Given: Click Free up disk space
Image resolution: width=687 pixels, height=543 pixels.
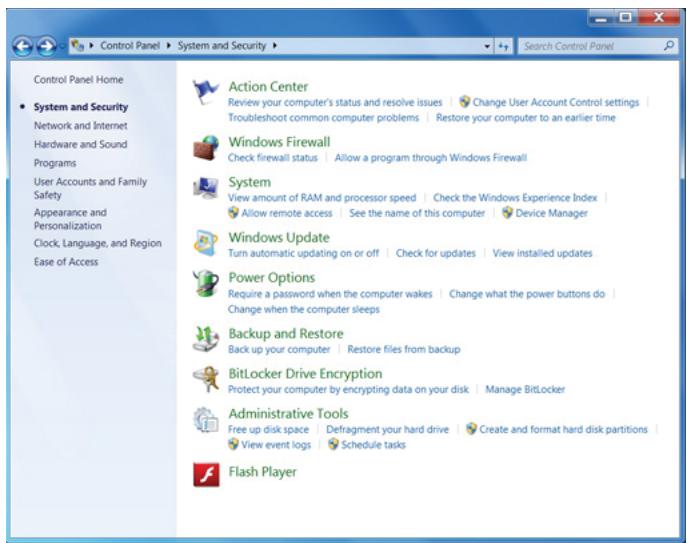Looking at the screenshot, I should (268, 429).
